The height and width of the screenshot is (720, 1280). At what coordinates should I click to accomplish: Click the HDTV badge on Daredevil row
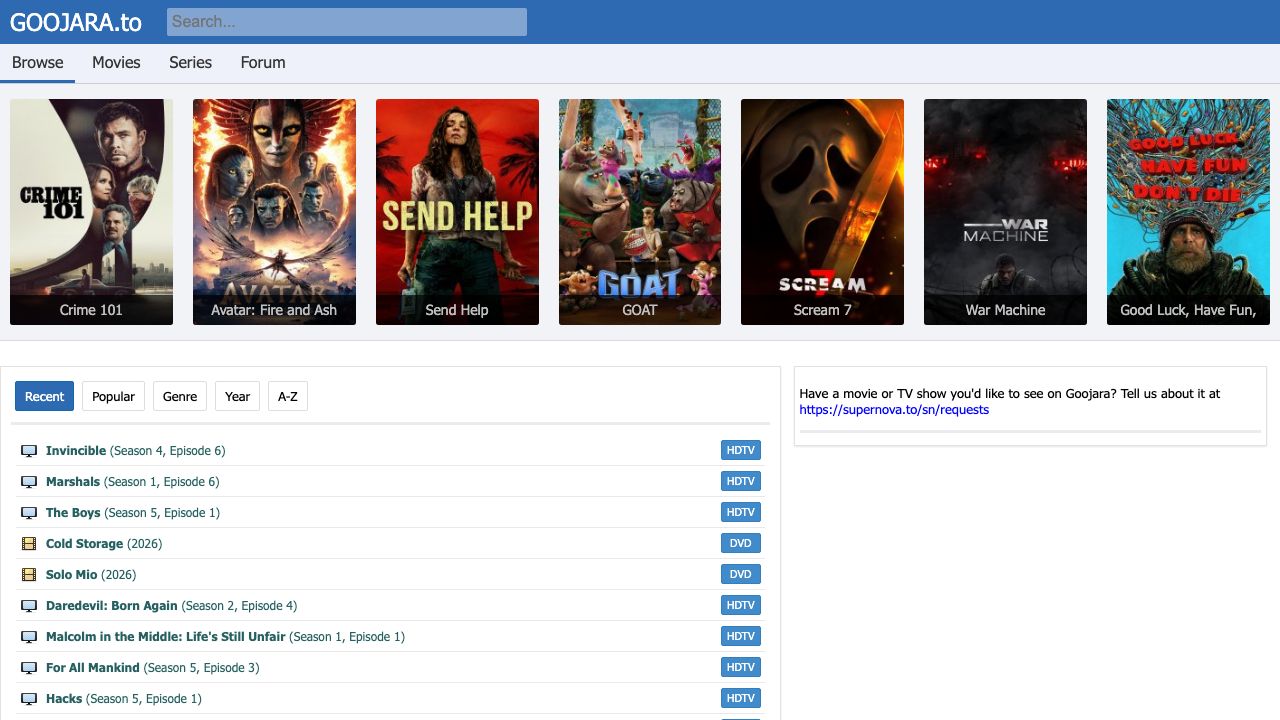coord(741,605)
